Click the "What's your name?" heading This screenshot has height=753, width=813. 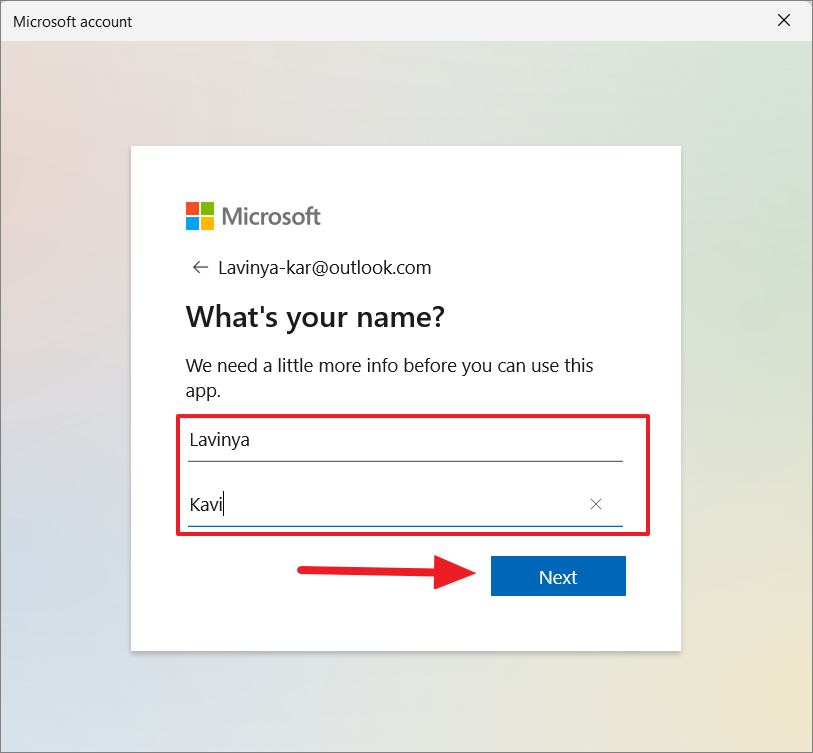[315, 317]
